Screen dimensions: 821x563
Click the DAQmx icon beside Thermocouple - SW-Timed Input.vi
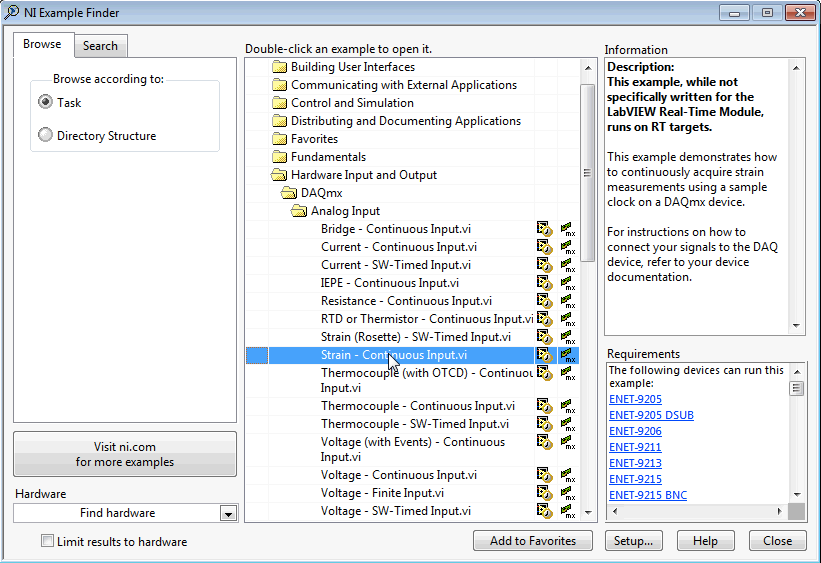click(568, 424)
